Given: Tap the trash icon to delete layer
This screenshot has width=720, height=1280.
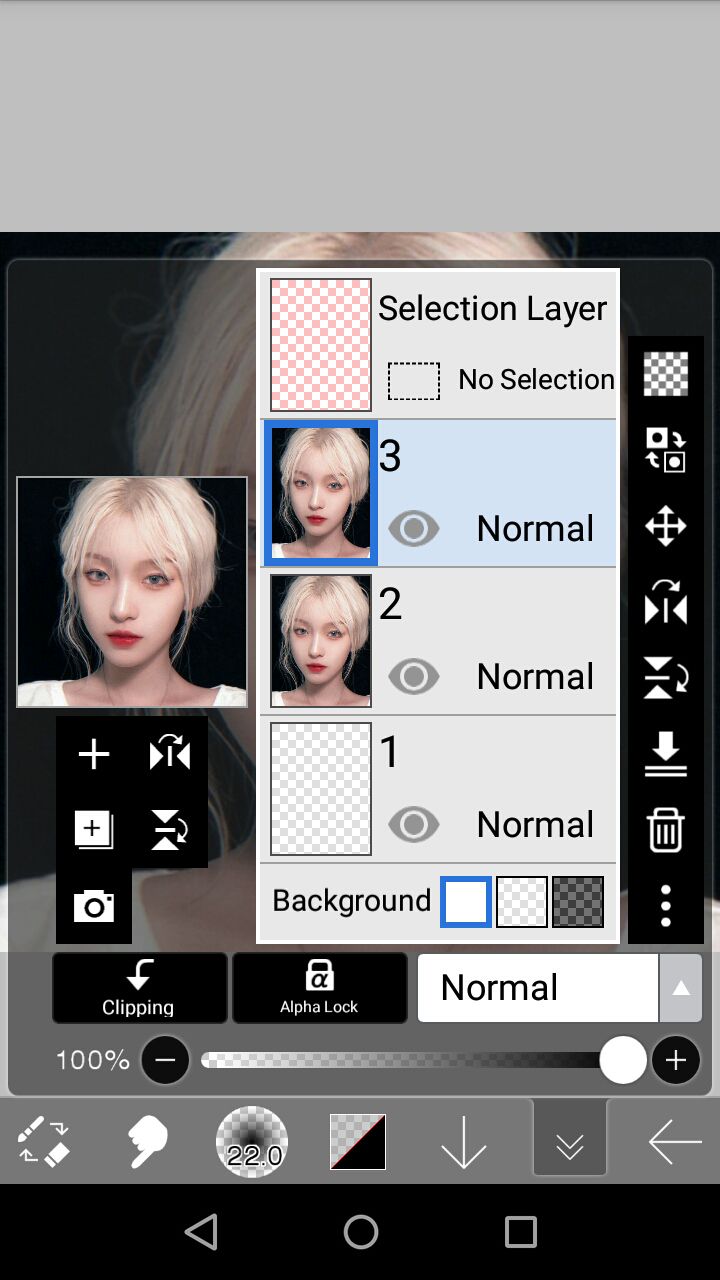Looking at the screenshot, I should (x=665, y=830).
